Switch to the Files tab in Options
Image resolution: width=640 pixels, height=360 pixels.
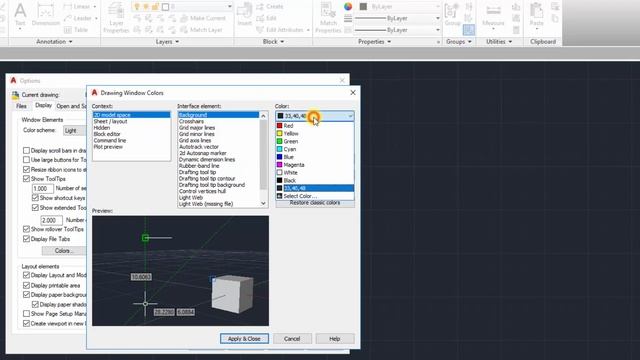[21, 106]
